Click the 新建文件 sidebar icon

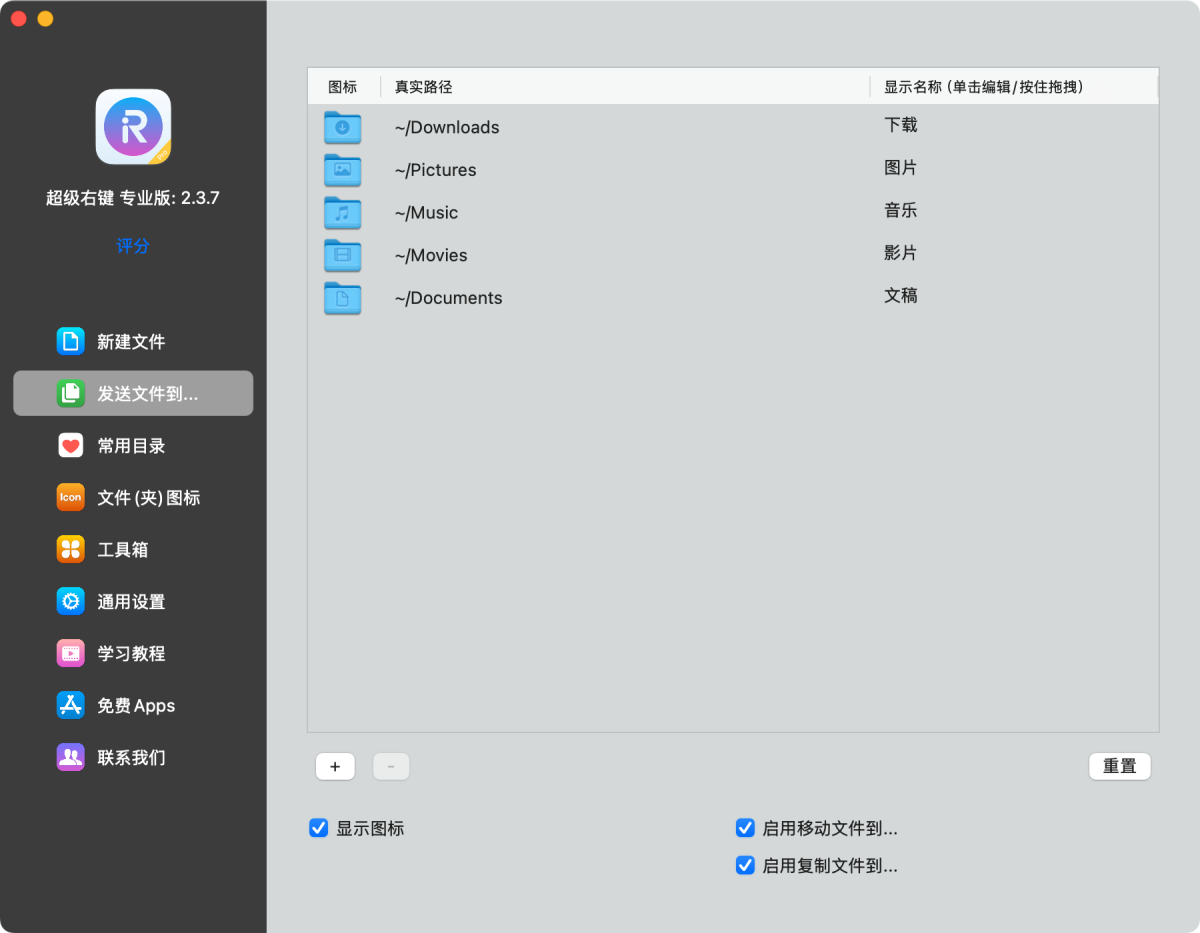pyautogui.click(x=70, y=341)
